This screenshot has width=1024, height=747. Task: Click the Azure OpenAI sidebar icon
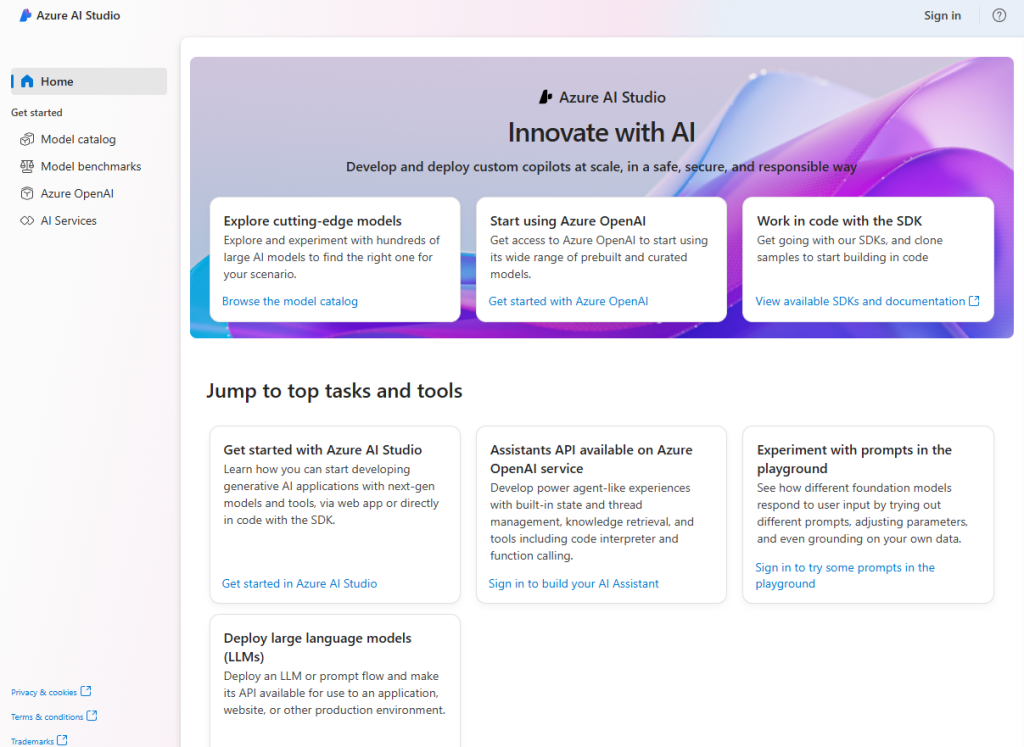[x=27, y=194]
